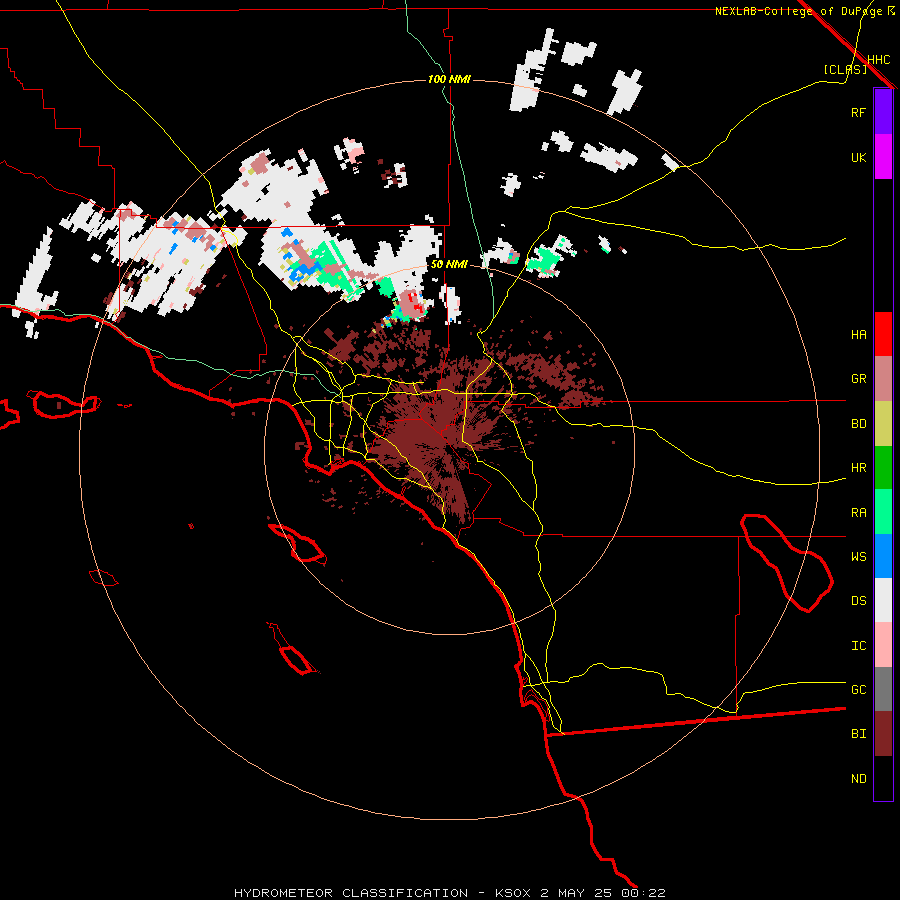
Task: Click the ND legend label
Action: click(858, 779)
